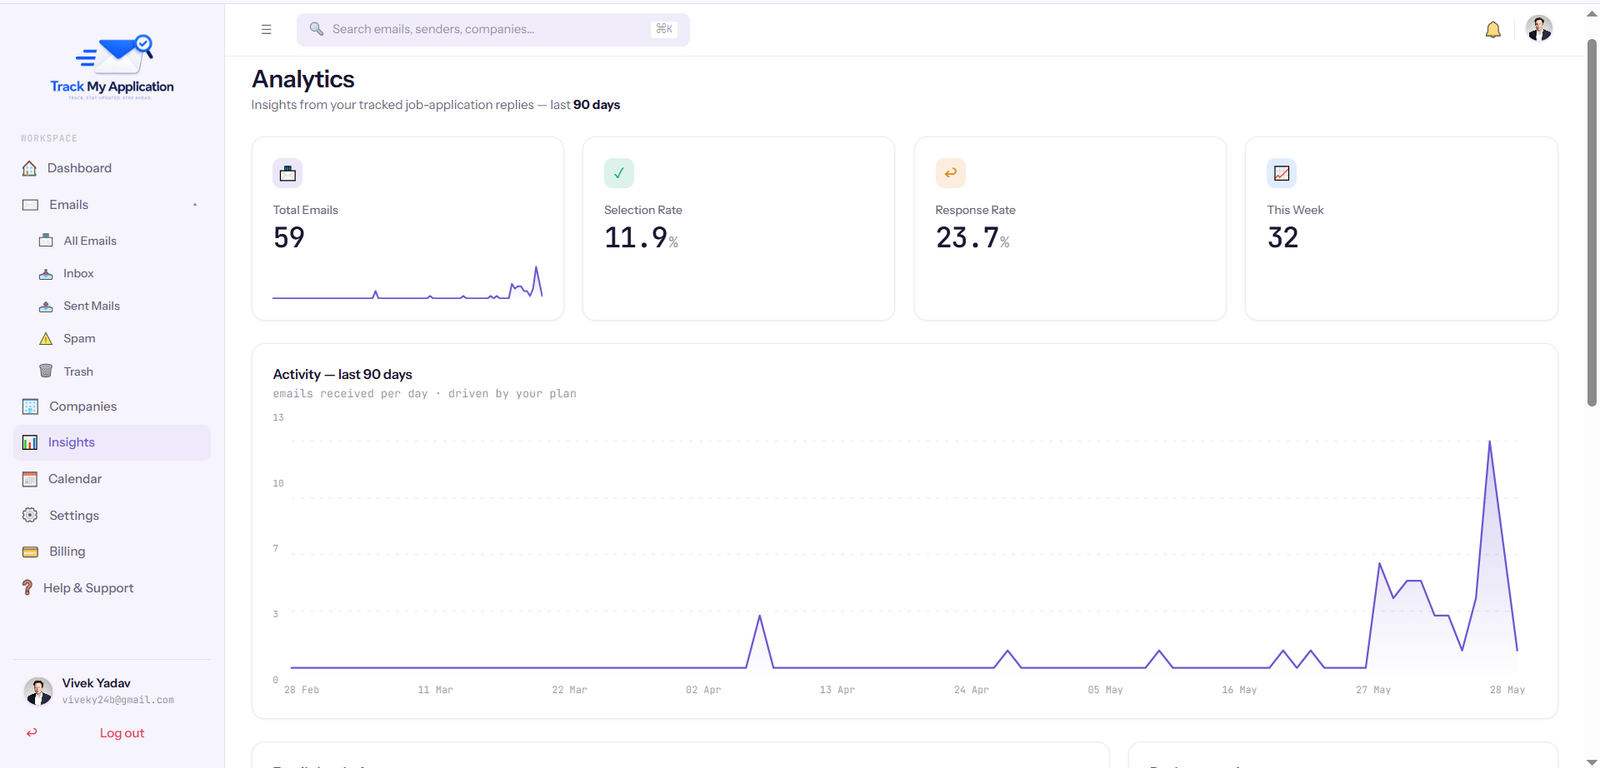This screenshot has height=768, width=1600.
Task: Click the scrollbar down arrow
Action: (x=1592, y=762)
